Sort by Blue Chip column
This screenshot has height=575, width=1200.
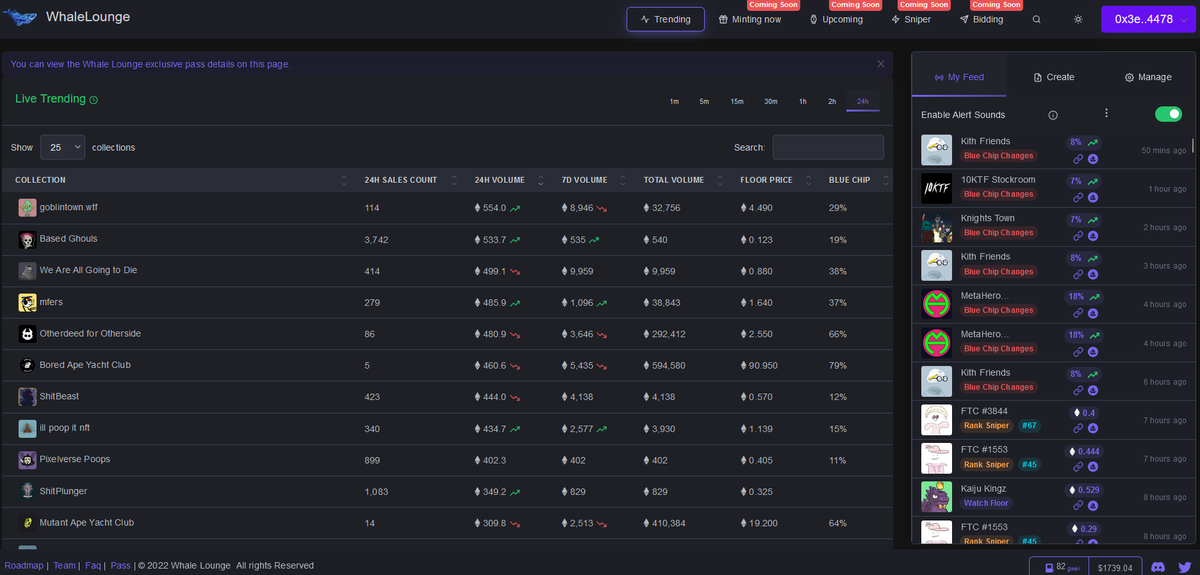(x=856, y=180)
